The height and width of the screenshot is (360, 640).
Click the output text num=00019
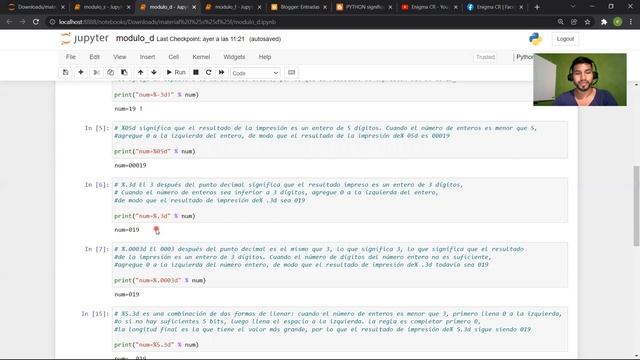pos(130,165)
